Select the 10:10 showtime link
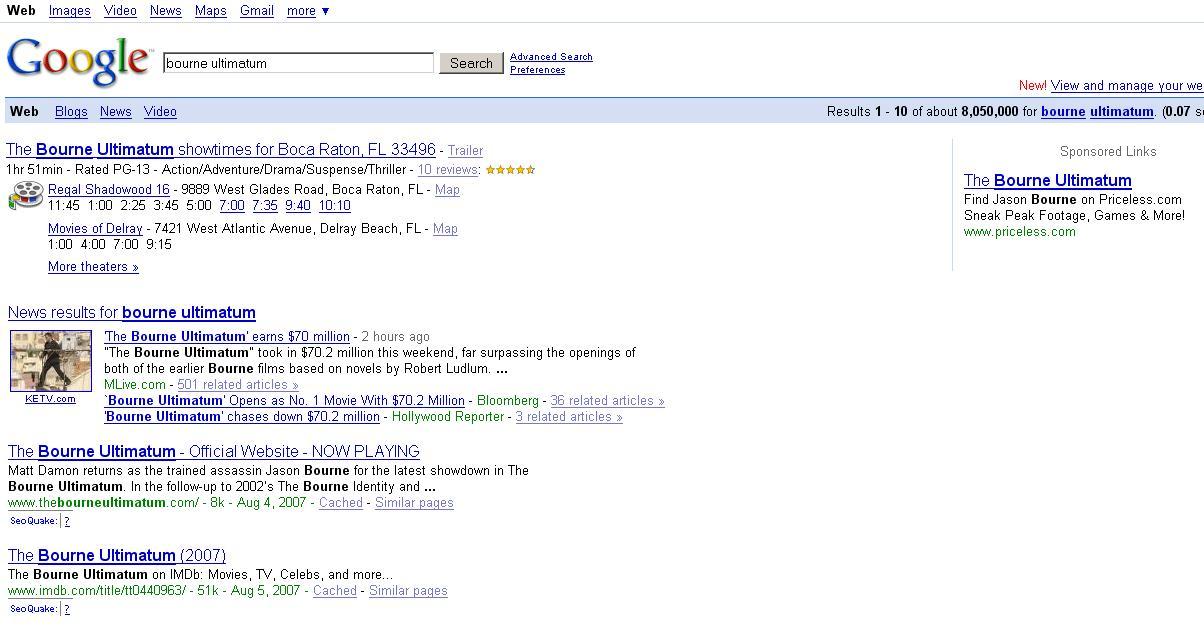 click(x=335, y=206)
